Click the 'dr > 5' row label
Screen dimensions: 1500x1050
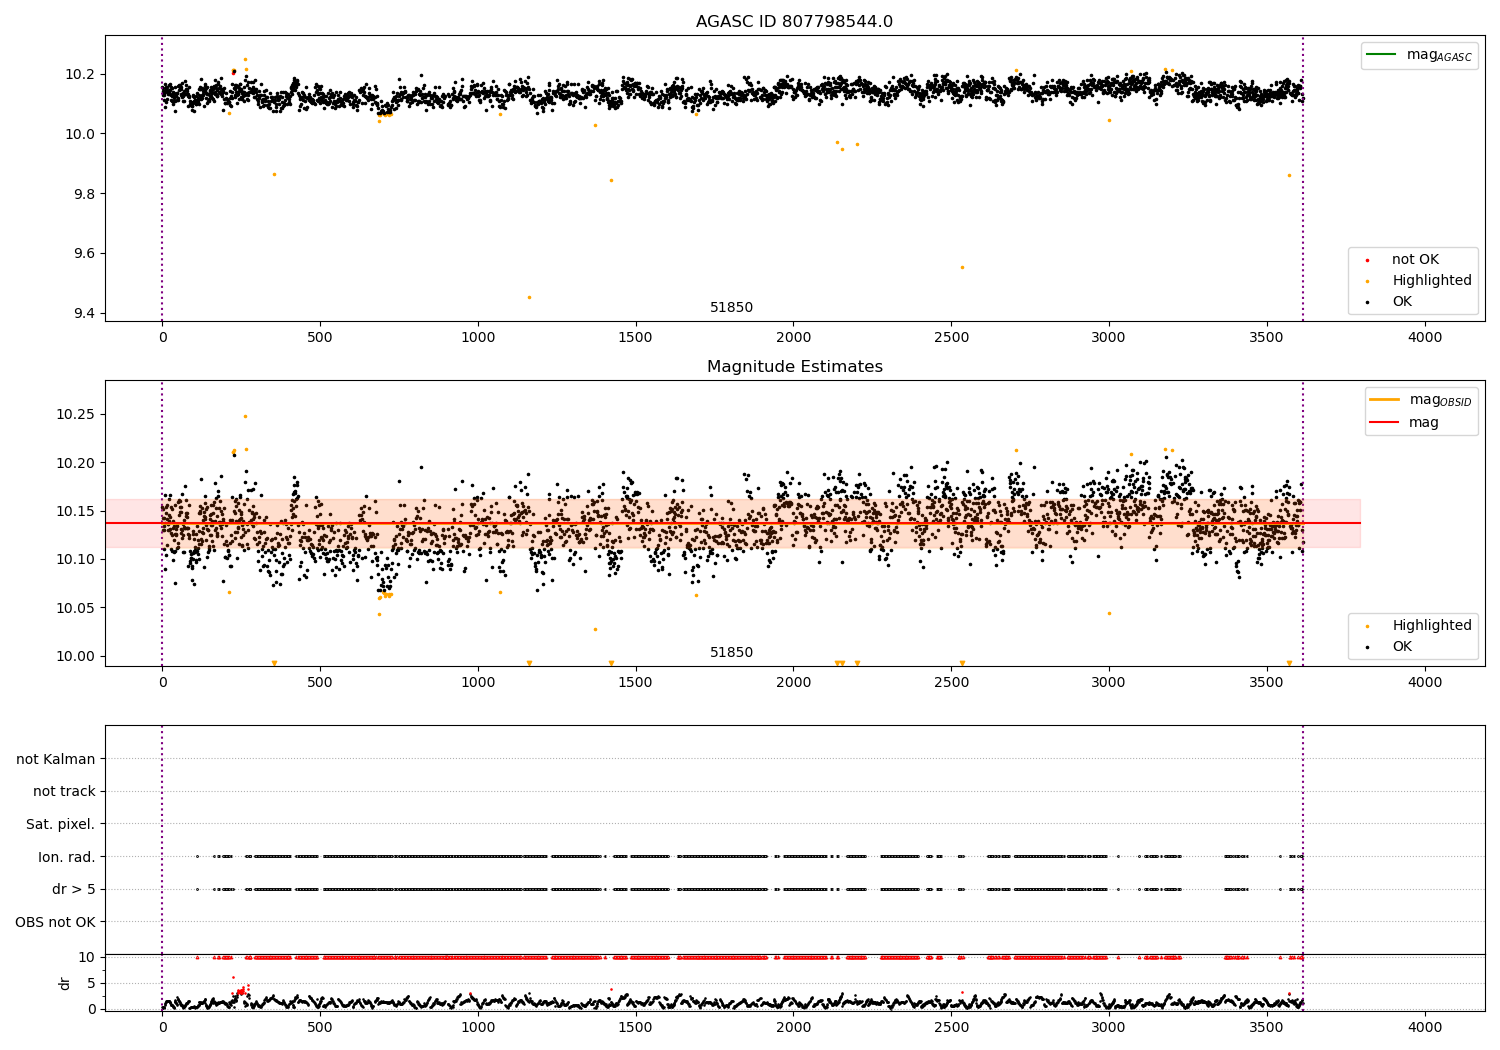click(x=74, y=889)
